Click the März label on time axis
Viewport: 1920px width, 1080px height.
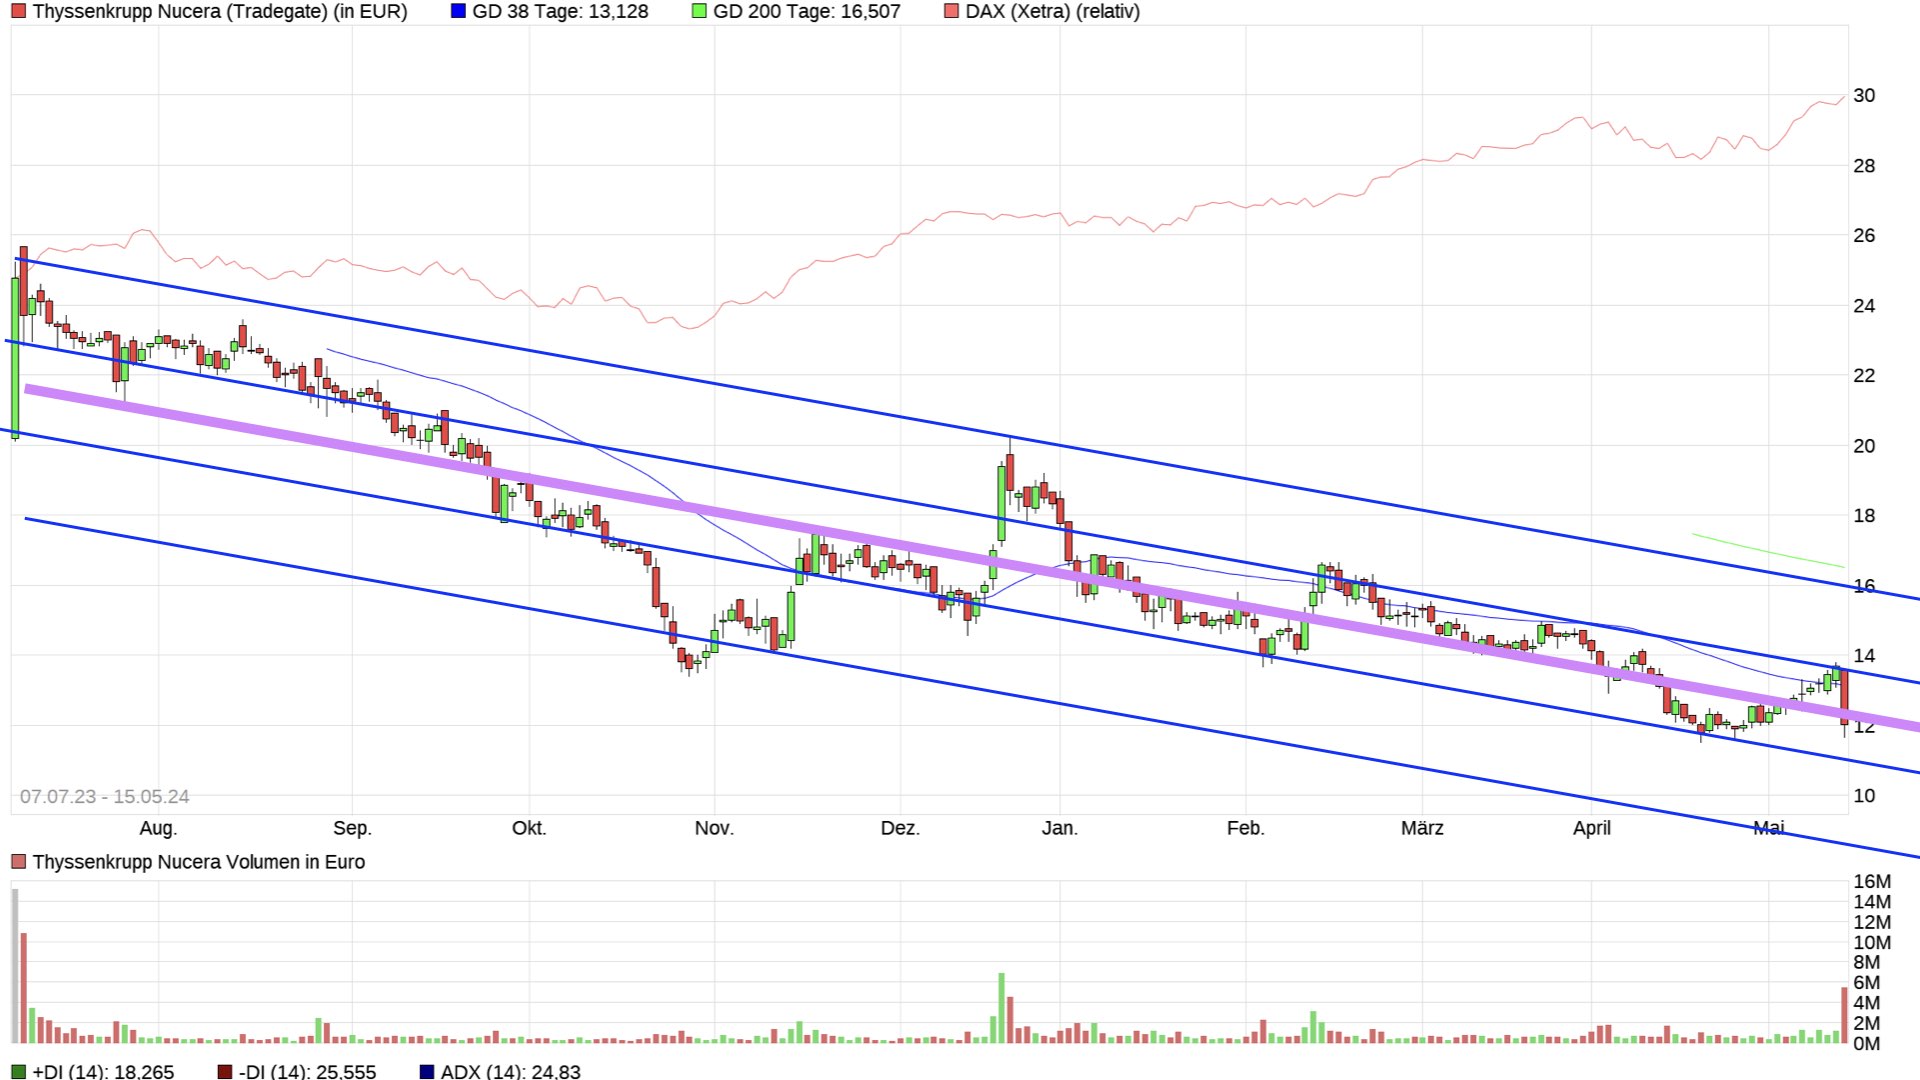[1421, 828]
